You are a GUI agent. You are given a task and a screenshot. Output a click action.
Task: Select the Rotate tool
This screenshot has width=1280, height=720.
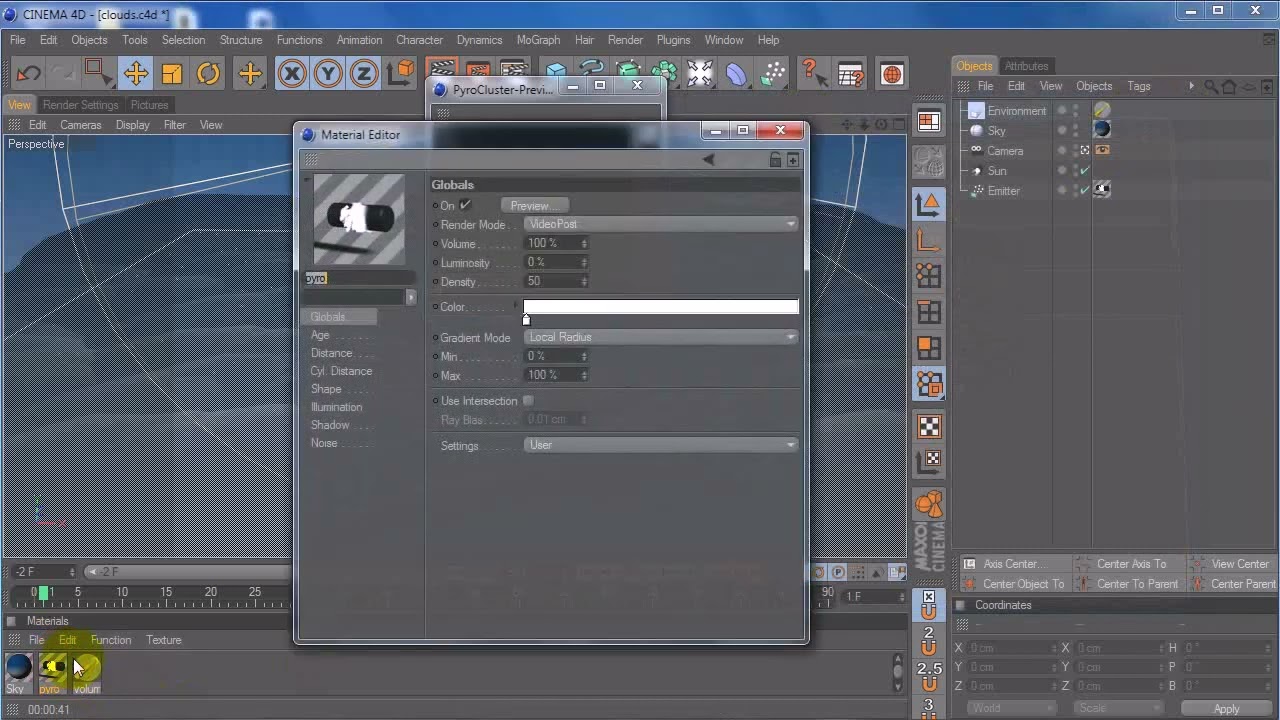(x=208, y=73)
